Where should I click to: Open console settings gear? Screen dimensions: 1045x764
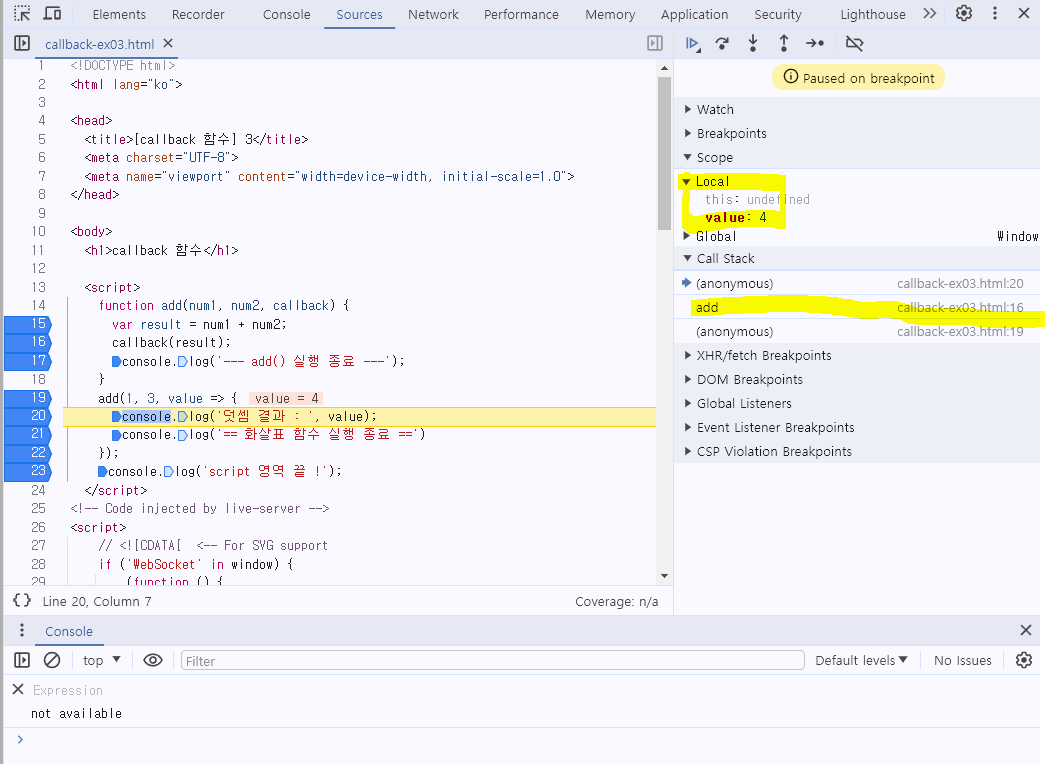click(1024, 660)
